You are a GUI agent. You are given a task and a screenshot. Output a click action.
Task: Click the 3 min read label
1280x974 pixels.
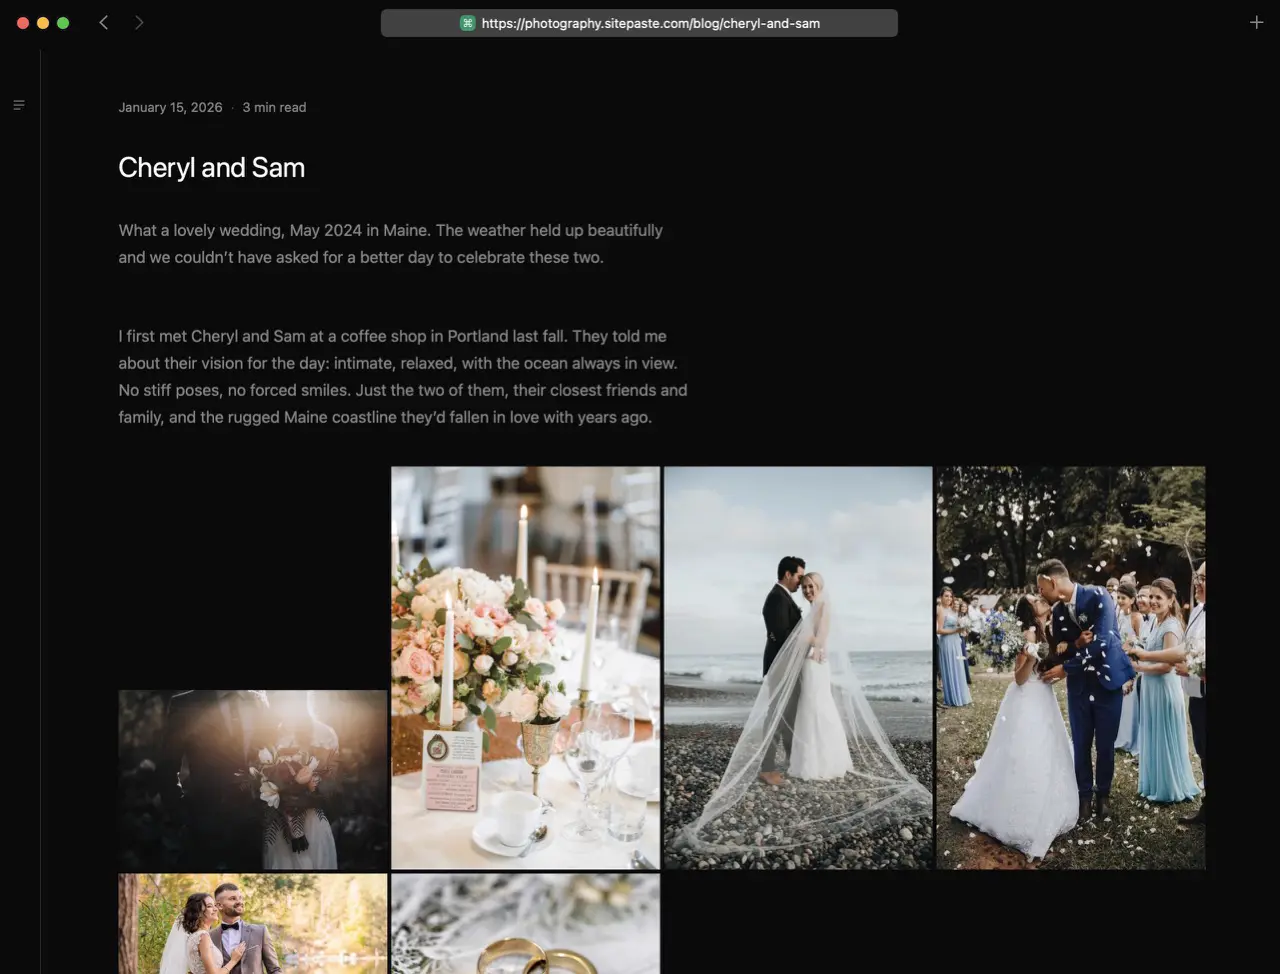(274, 107)
